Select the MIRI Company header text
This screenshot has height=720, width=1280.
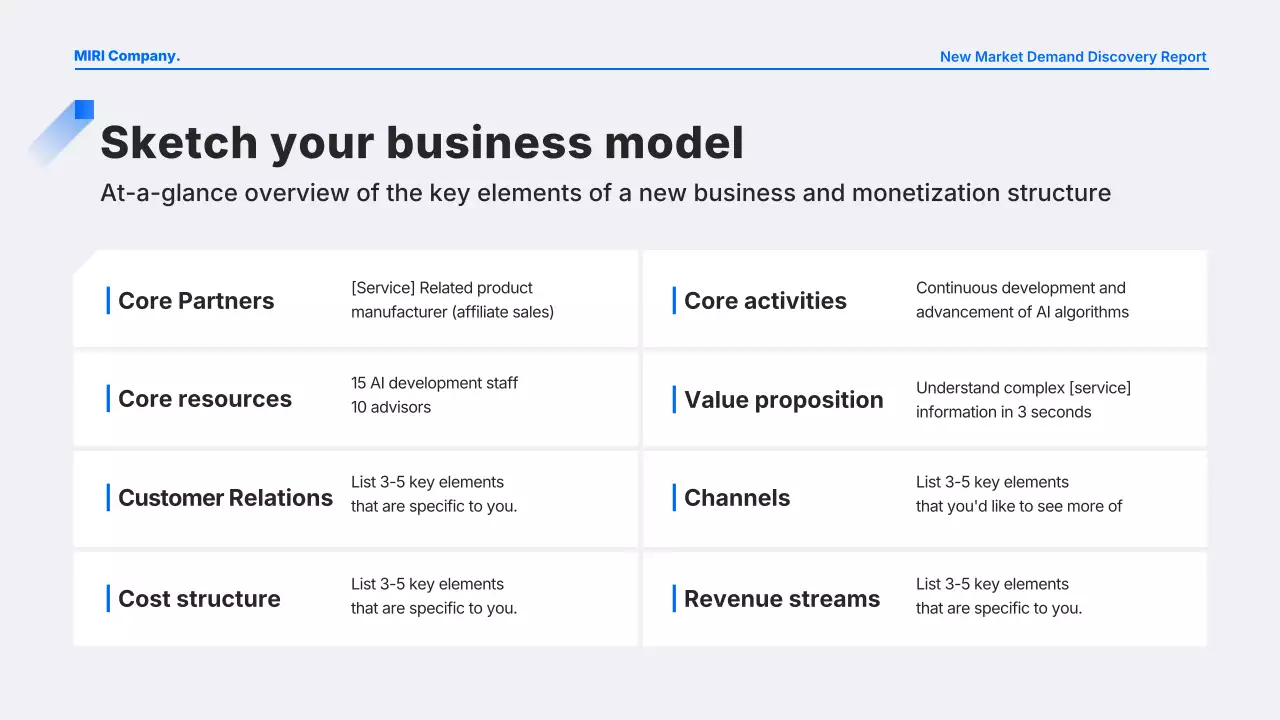(x=127, y=56)
